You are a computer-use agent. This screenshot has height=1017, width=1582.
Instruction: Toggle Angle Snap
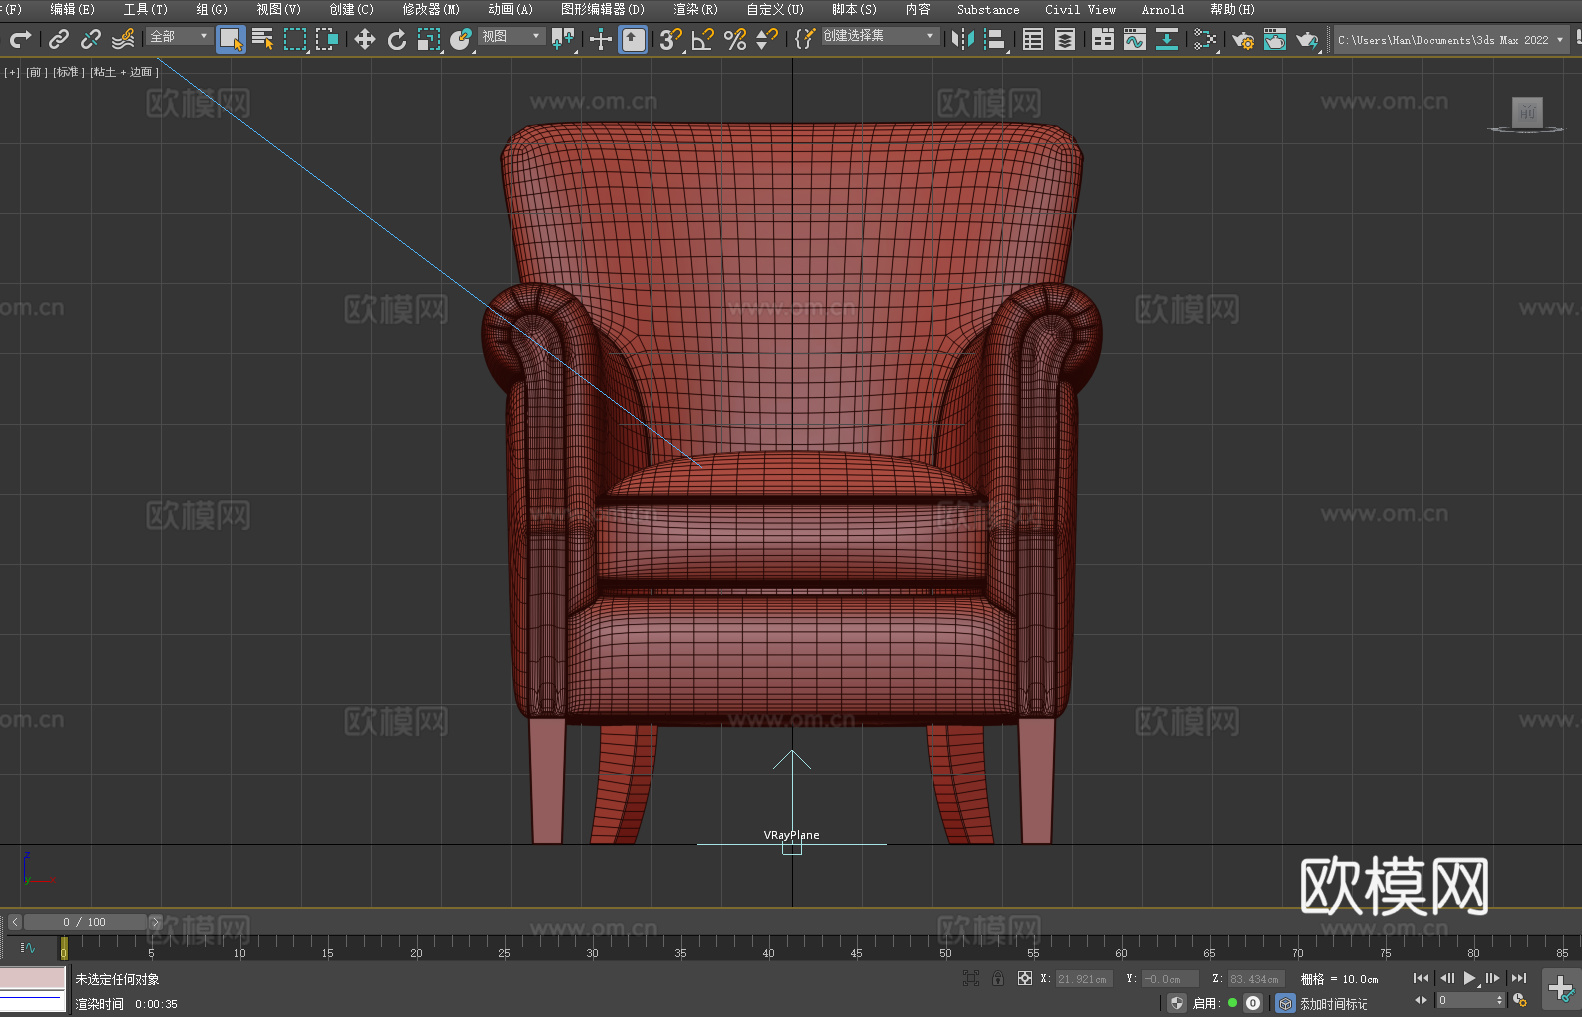click(703, 39)
